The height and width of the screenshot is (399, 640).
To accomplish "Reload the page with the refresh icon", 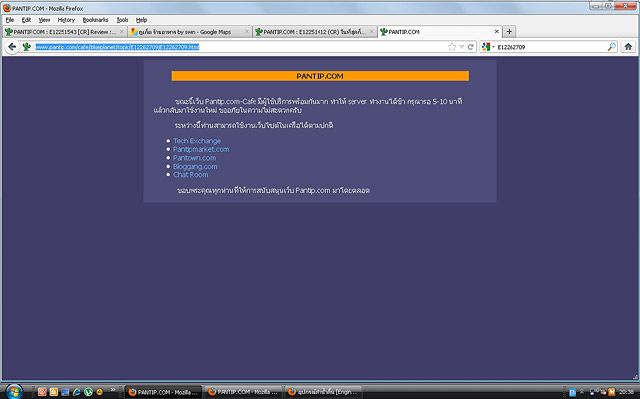I will click(x=471, y=47).
